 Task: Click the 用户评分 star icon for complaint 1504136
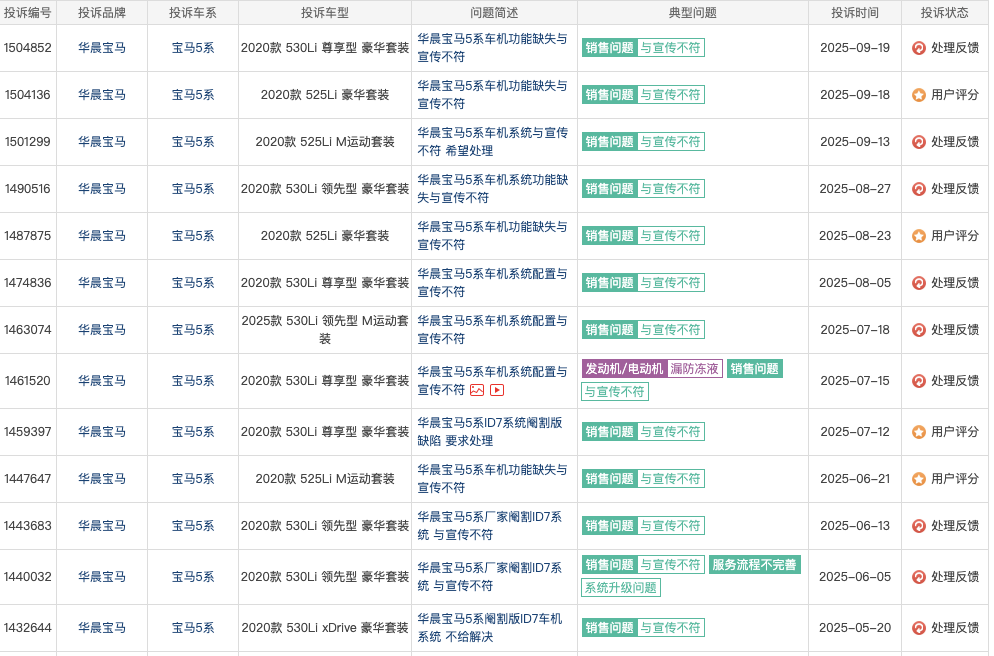pos(918,95)
